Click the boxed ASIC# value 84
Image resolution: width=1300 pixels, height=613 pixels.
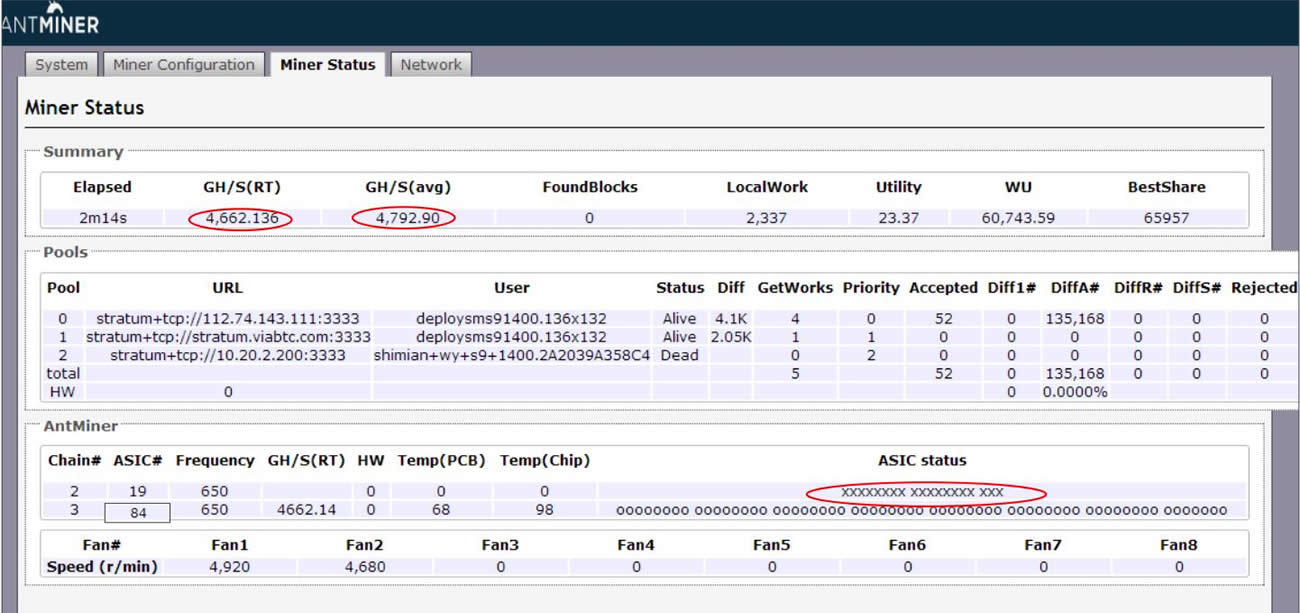tap(137, 513)
